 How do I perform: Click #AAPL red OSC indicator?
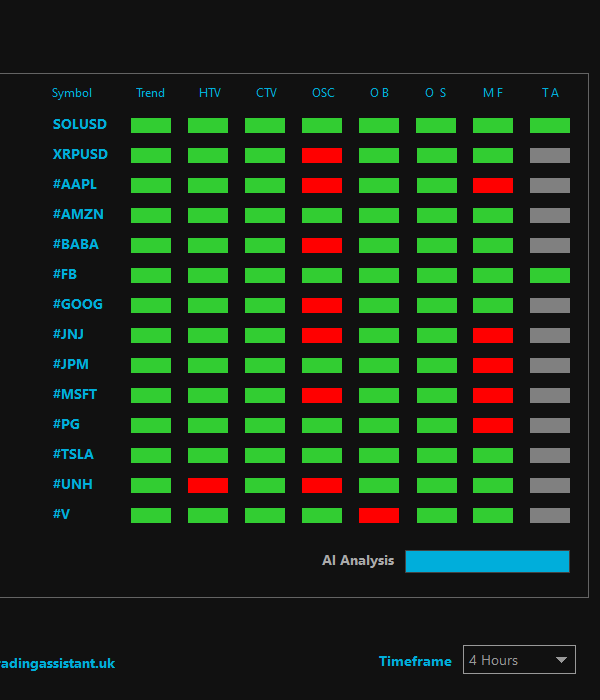point(322,185)
